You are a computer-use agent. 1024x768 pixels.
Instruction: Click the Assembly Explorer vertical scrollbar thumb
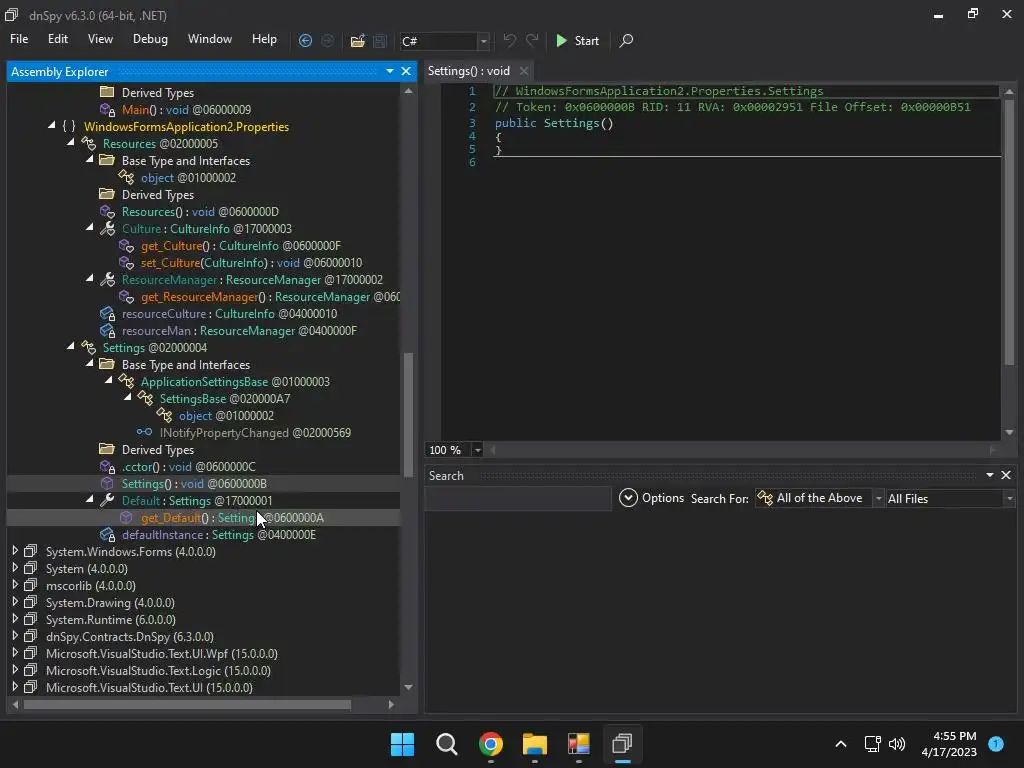pos(409,414)
